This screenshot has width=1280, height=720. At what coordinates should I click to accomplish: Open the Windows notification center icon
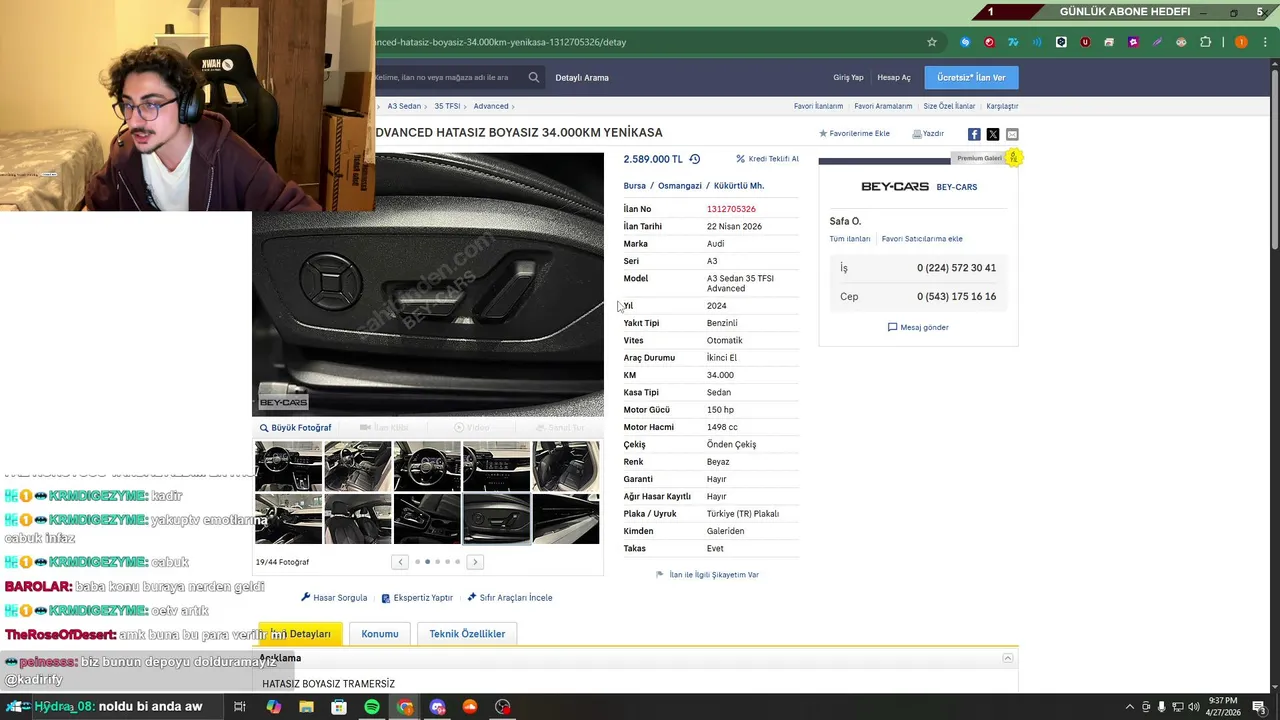click(x=1259, y=707)
